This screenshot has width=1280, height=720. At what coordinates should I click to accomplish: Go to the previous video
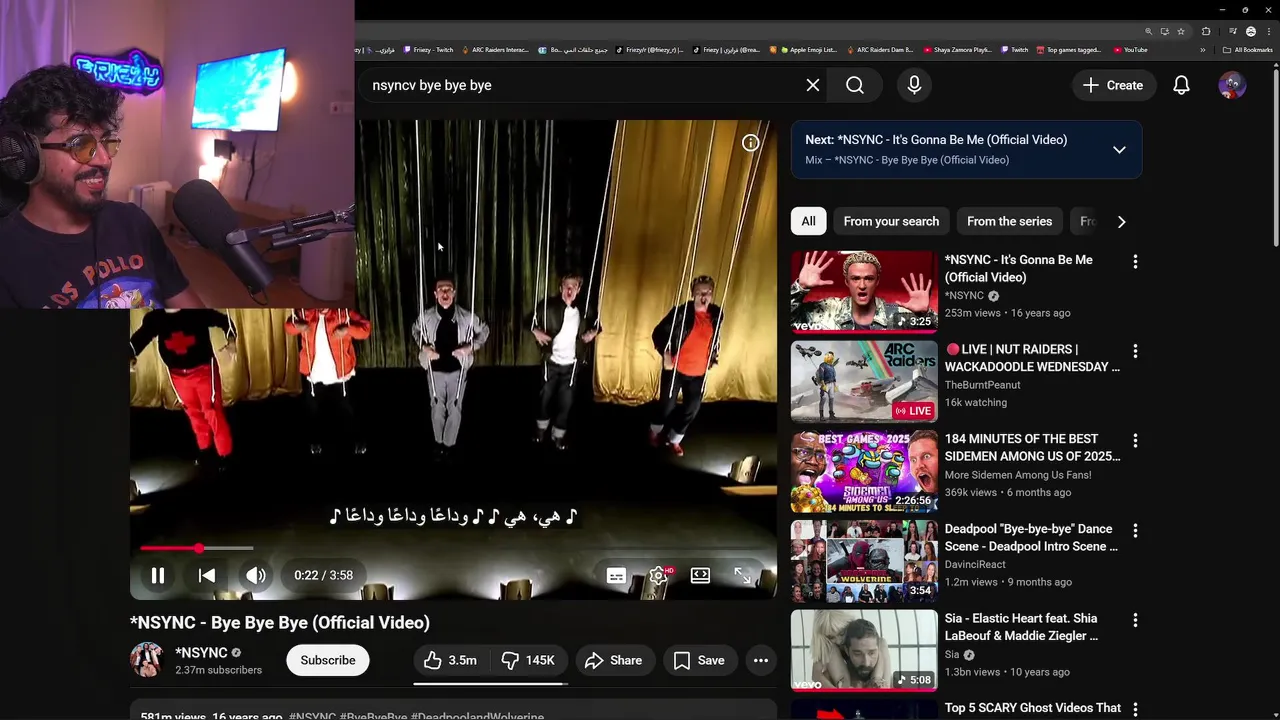pos(206,575)
